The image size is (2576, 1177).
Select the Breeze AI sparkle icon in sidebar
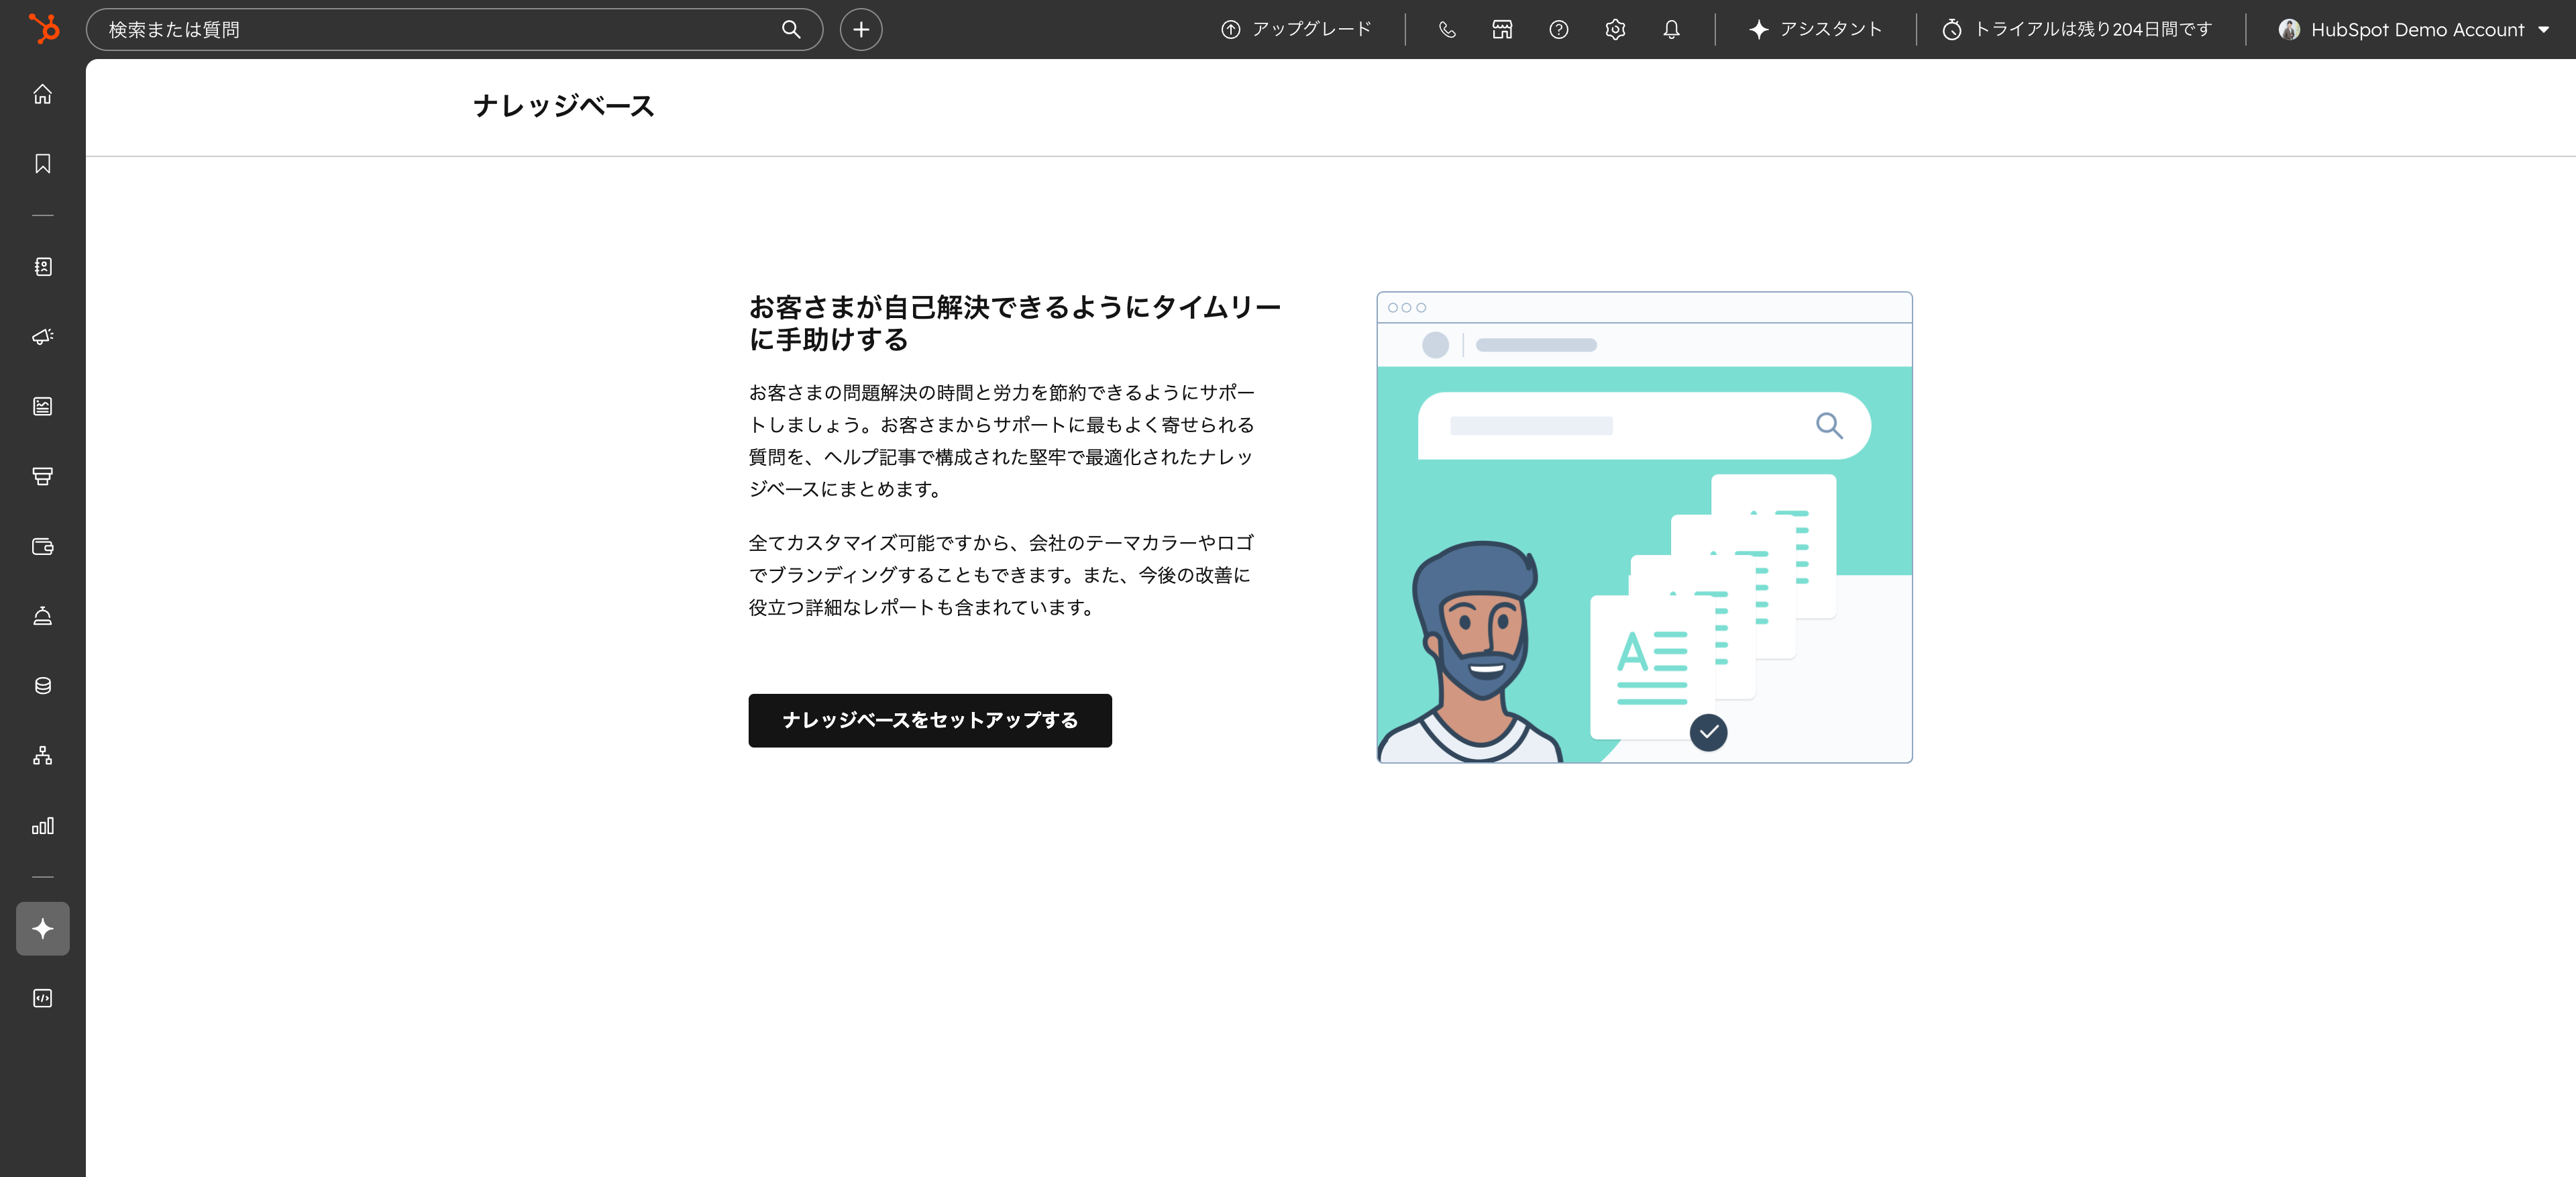42,928
